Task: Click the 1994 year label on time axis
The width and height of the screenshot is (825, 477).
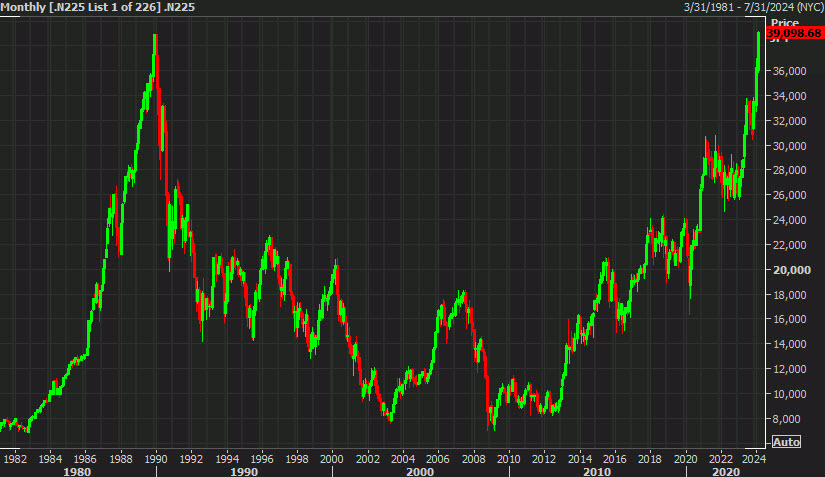Action: (227, 459)
